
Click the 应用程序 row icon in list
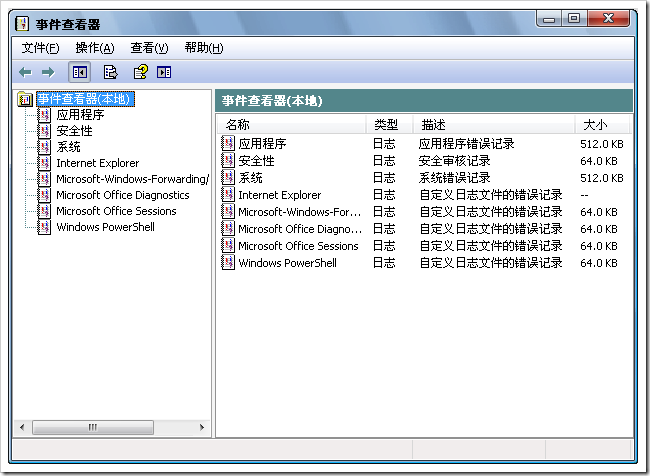(228, 143)
